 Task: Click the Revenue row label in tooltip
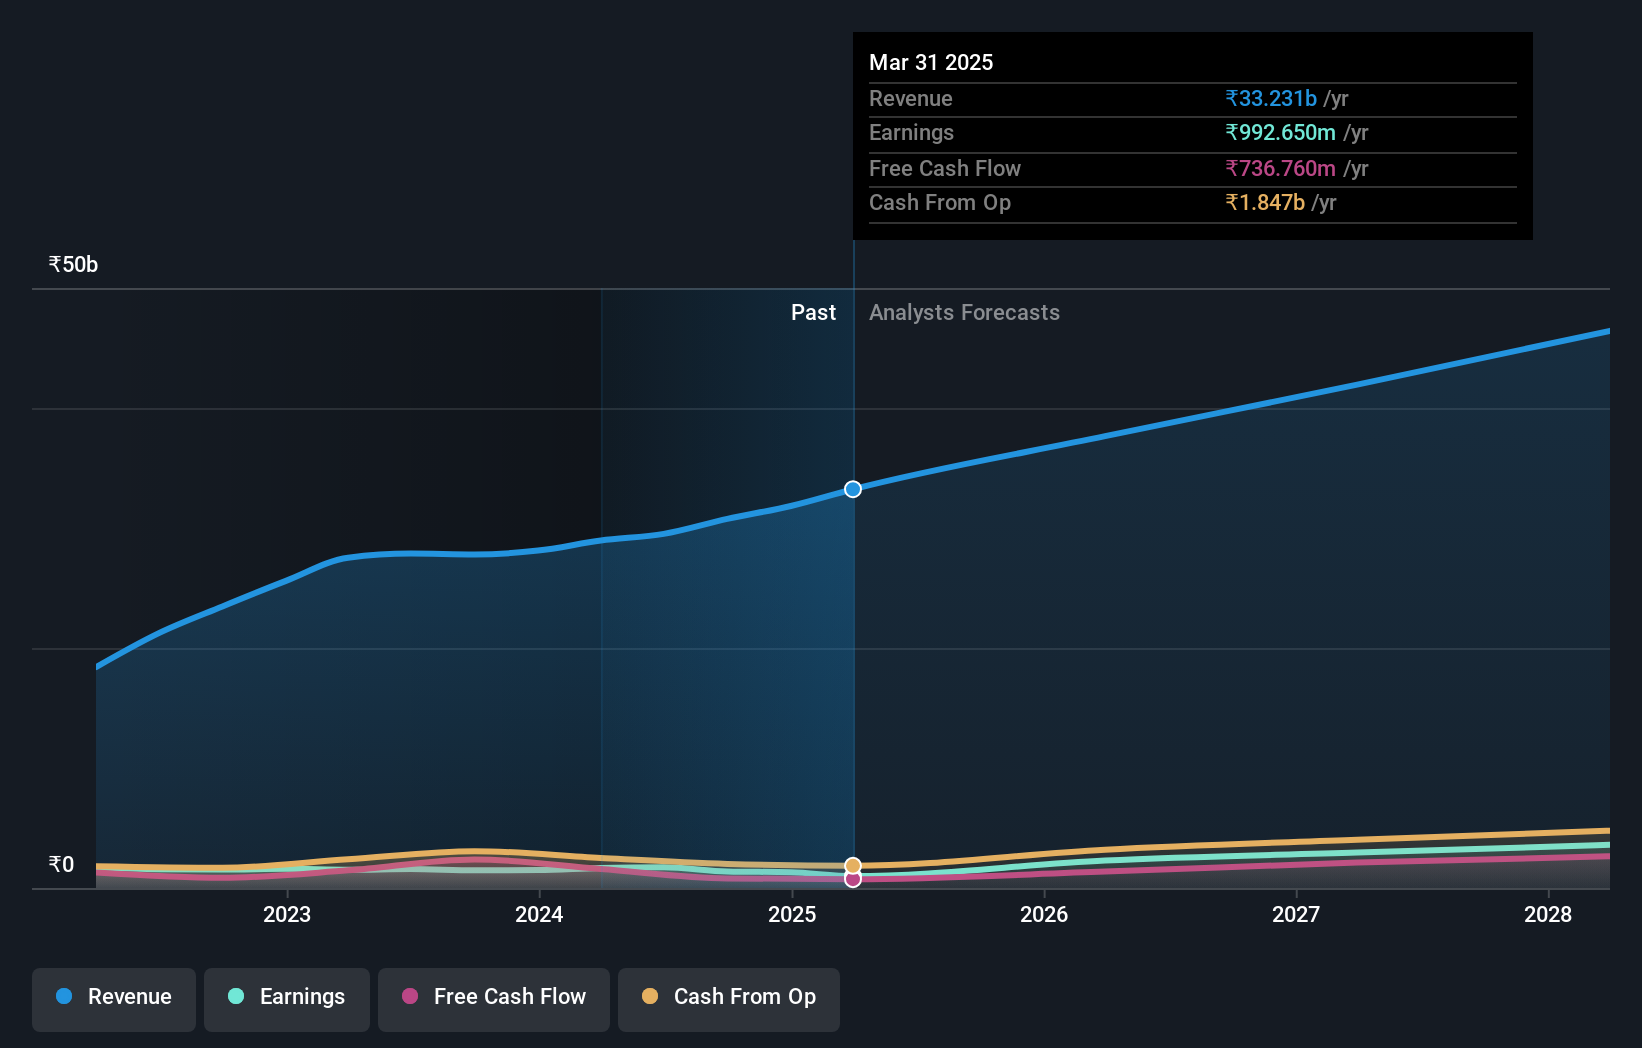pyautogui.click(x=910, y=98)
